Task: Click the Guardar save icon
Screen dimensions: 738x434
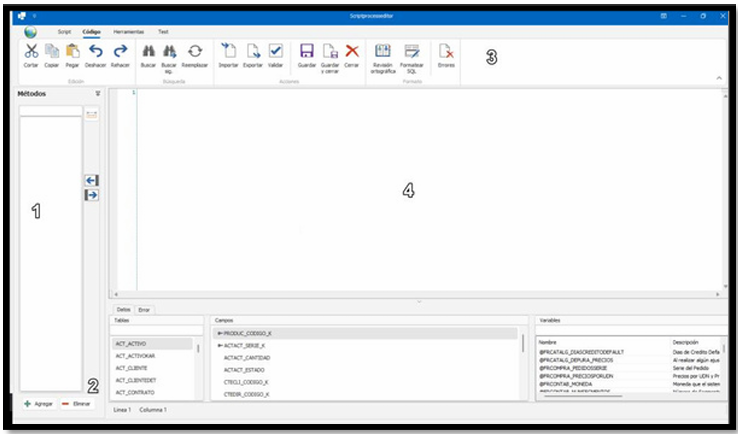Action: (307, 51)
